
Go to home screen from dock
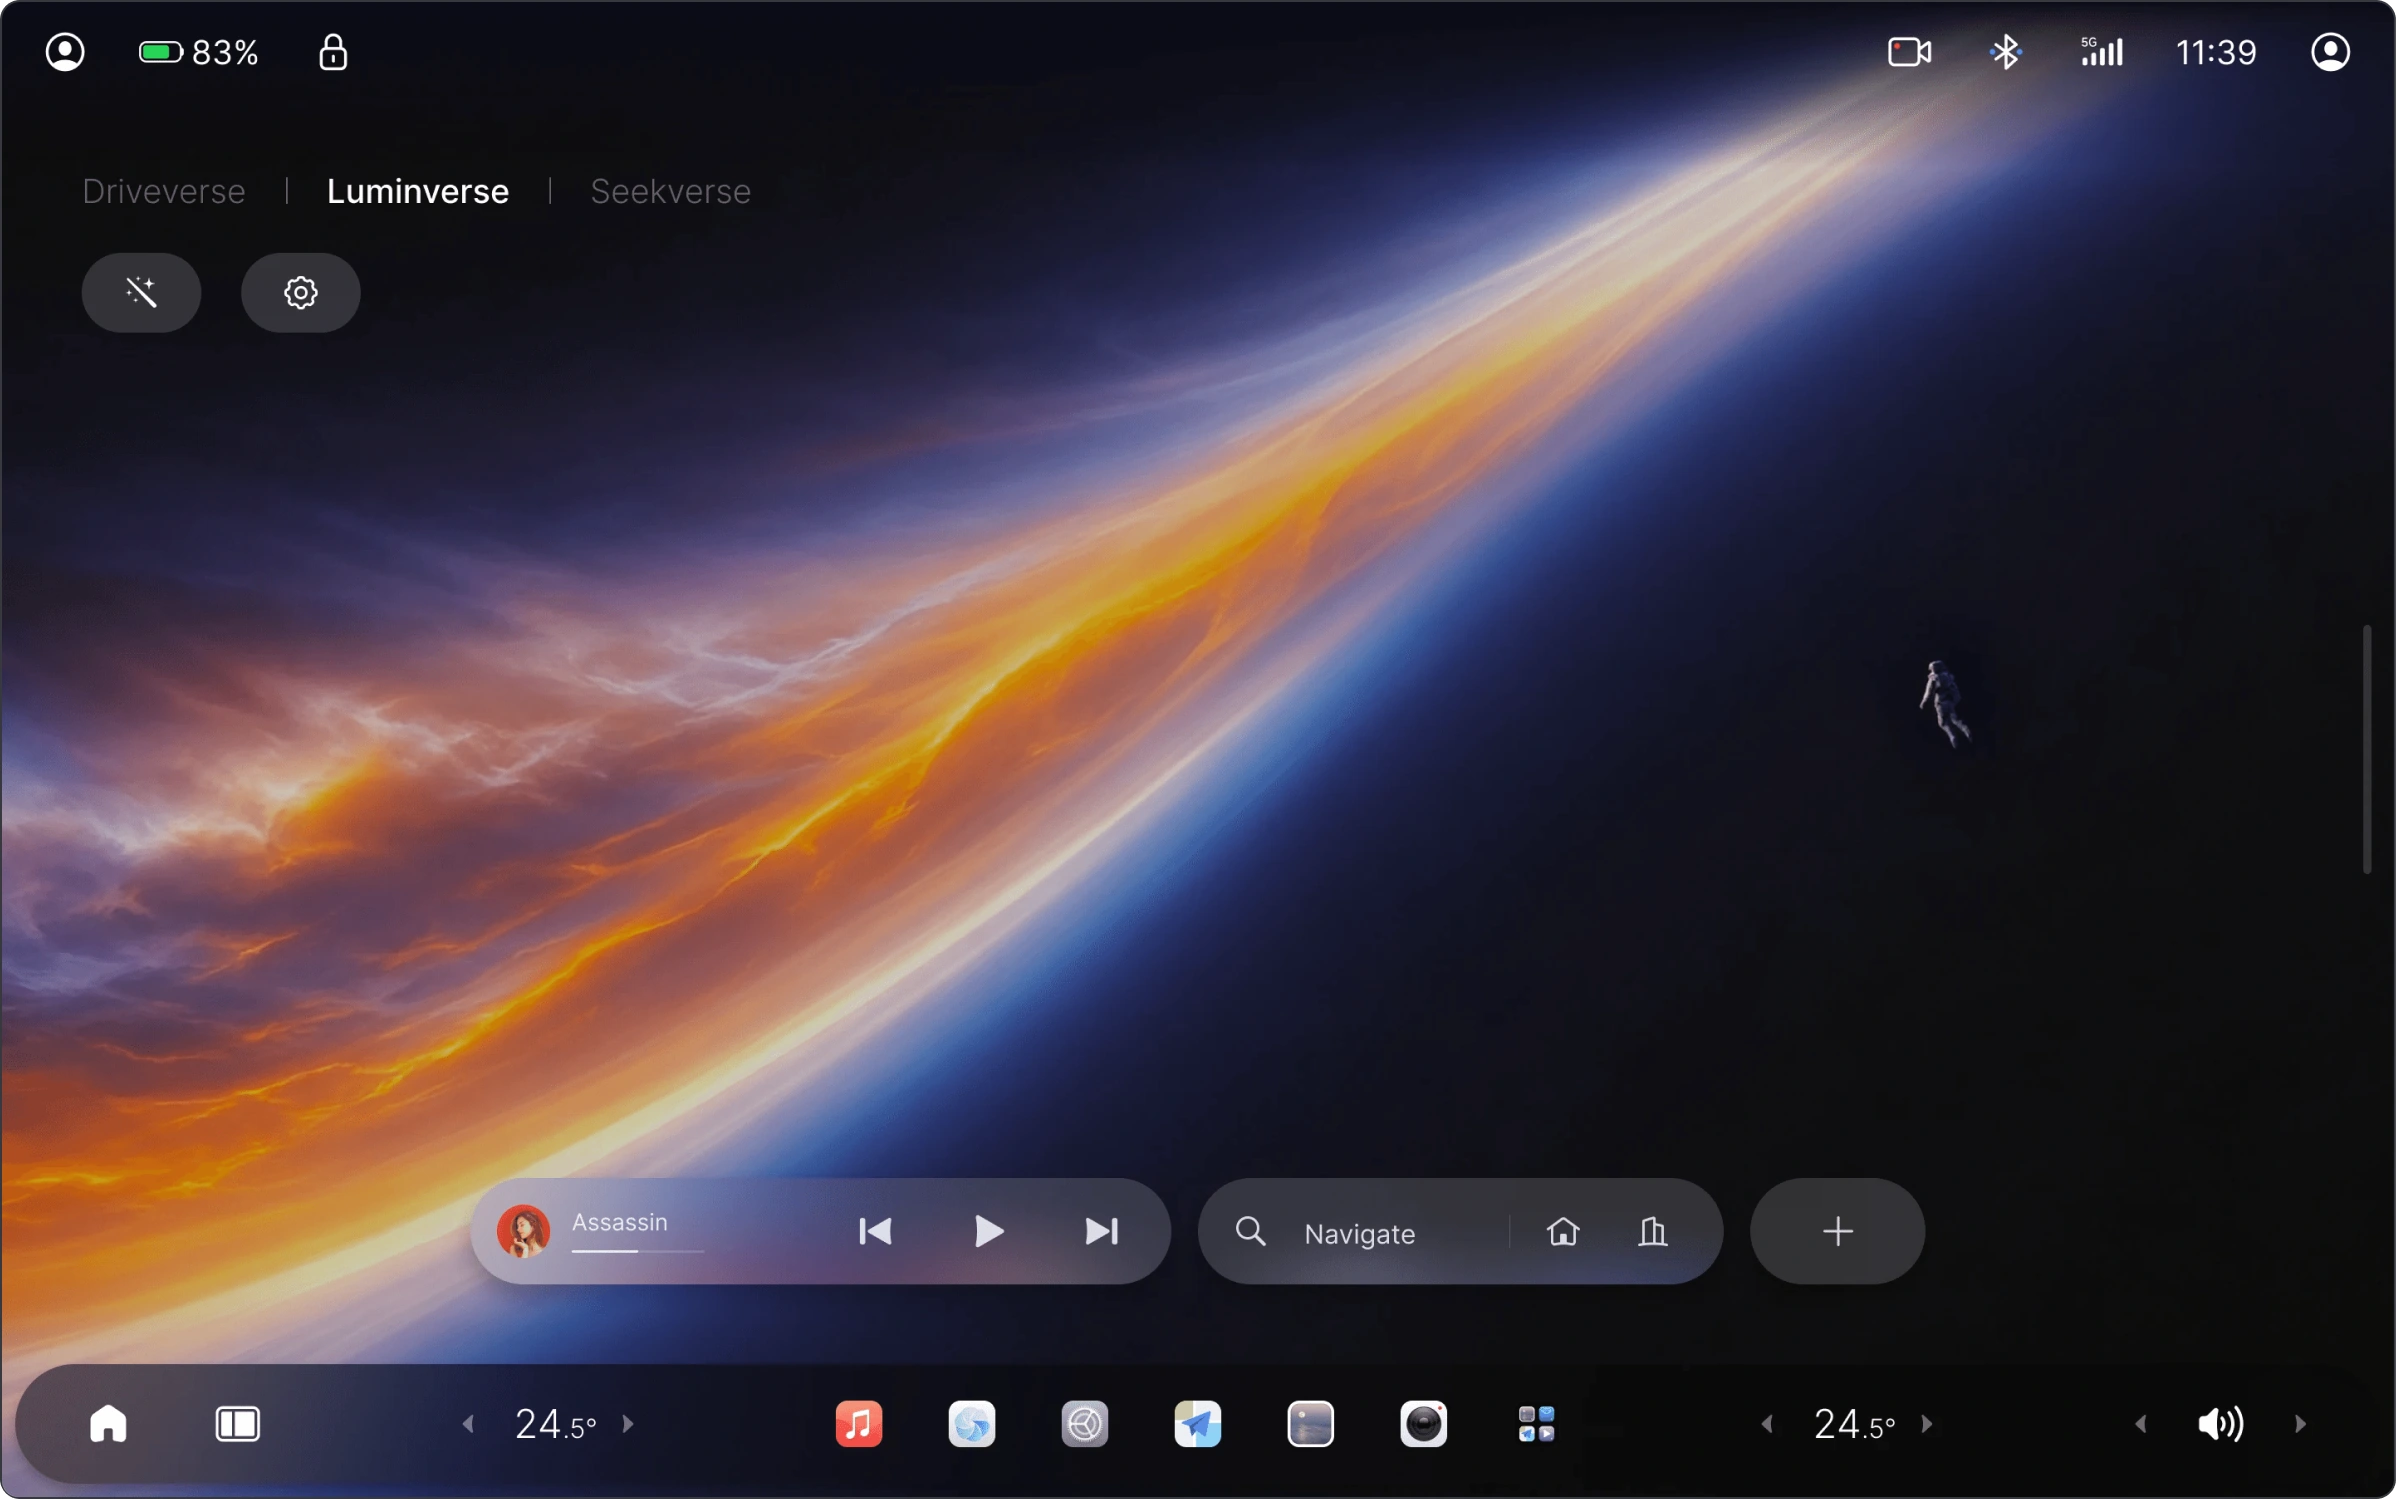click(x=108, y=1423)
